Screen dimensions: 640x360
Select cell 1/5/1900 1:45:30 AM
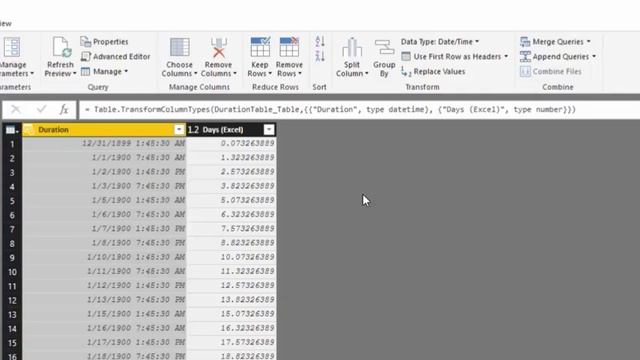pyautogui.click(x=104, y=200)
